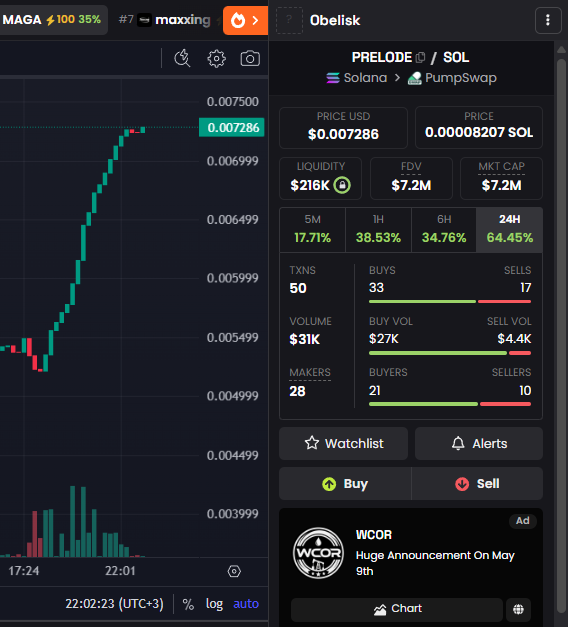Click the Ad badge on WCOR banner
The image size is (568, 627).
522,521
